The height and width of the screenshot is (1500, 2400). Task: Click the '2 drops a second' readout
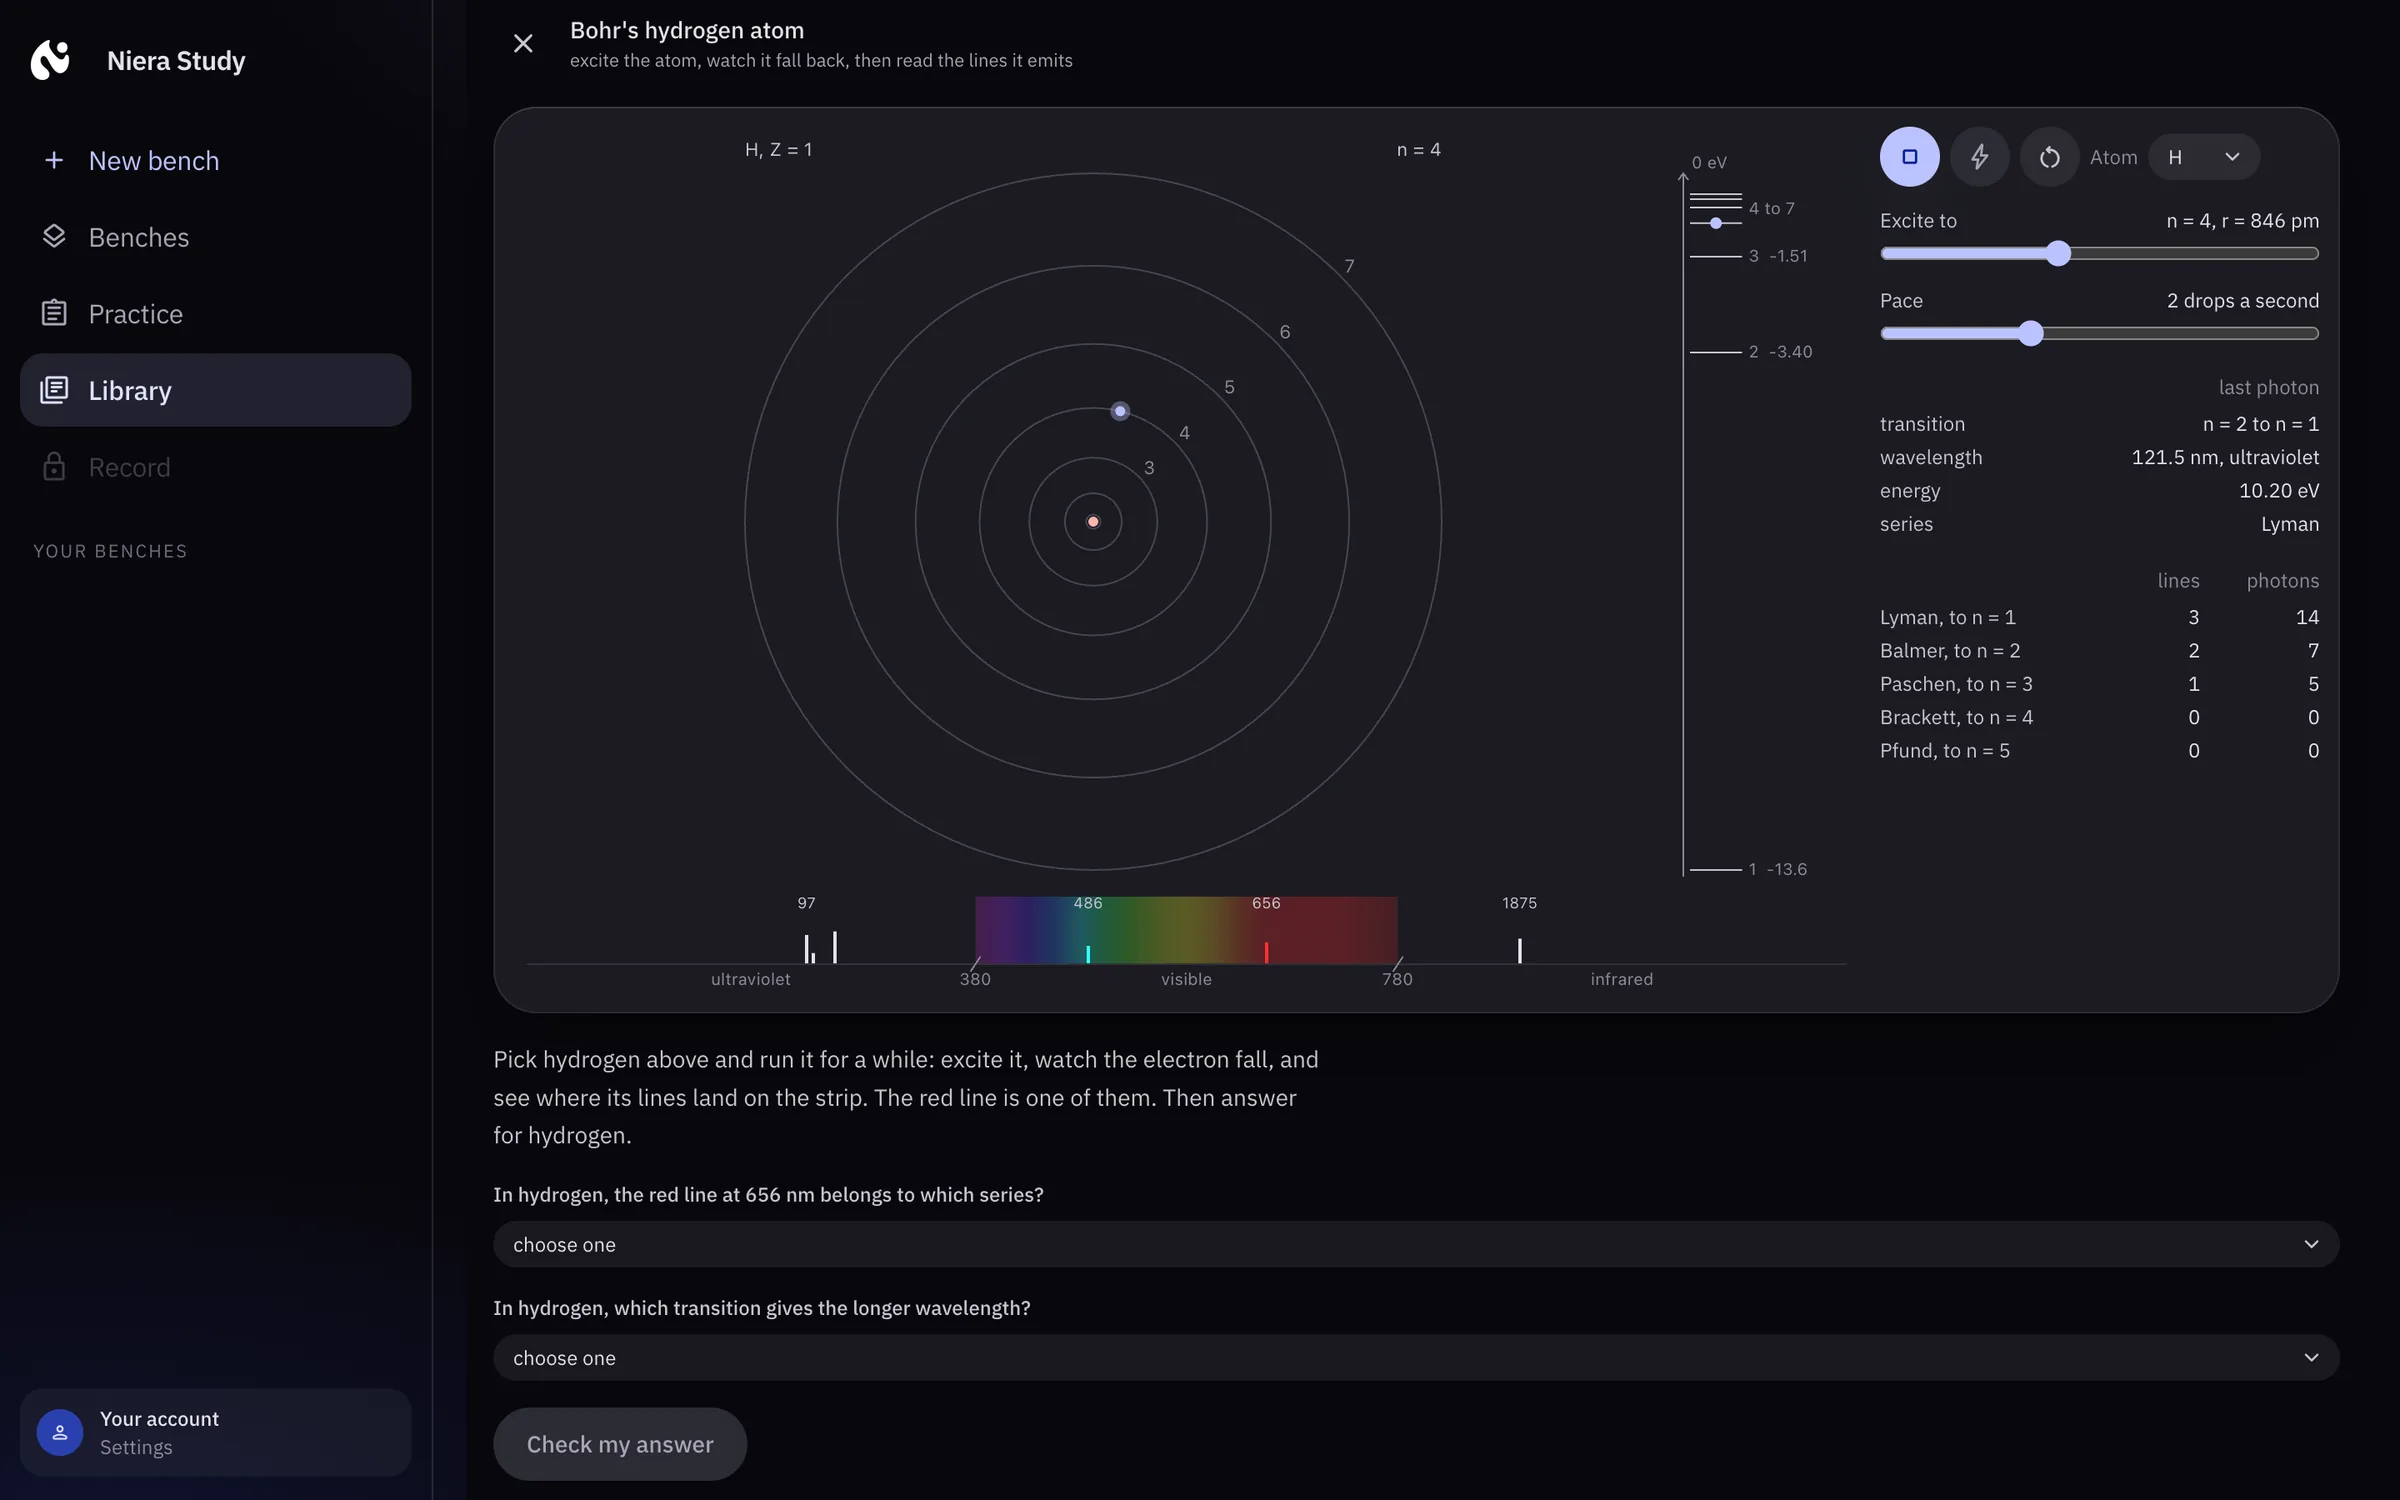[x=2242, y=300]
